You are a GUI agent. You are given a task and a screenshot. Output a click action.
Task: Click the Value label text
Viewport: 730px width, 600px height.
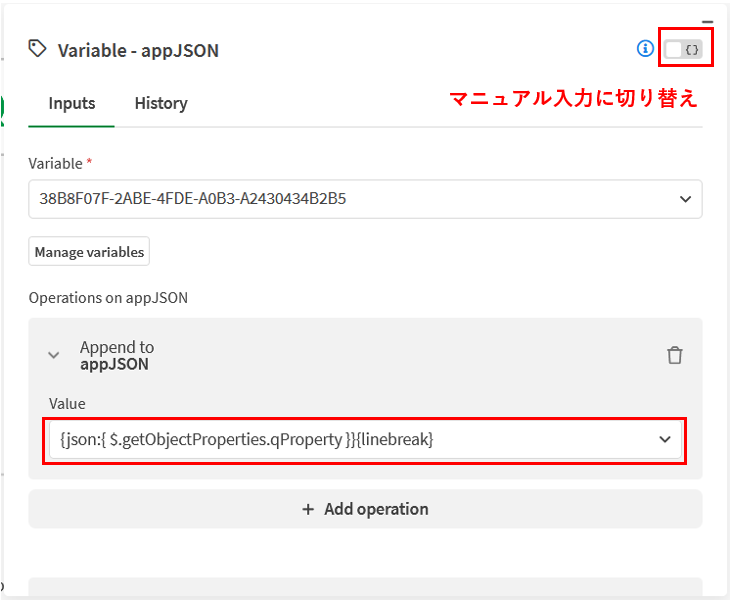[67, 404]
